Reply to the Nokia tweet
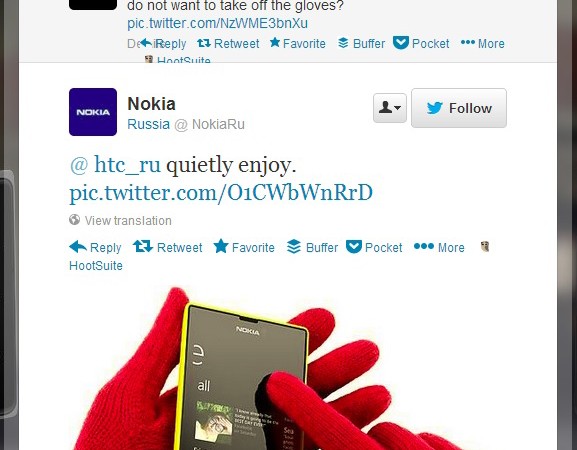The height and width of the screenshot is (450, 577). click(95, 247)
